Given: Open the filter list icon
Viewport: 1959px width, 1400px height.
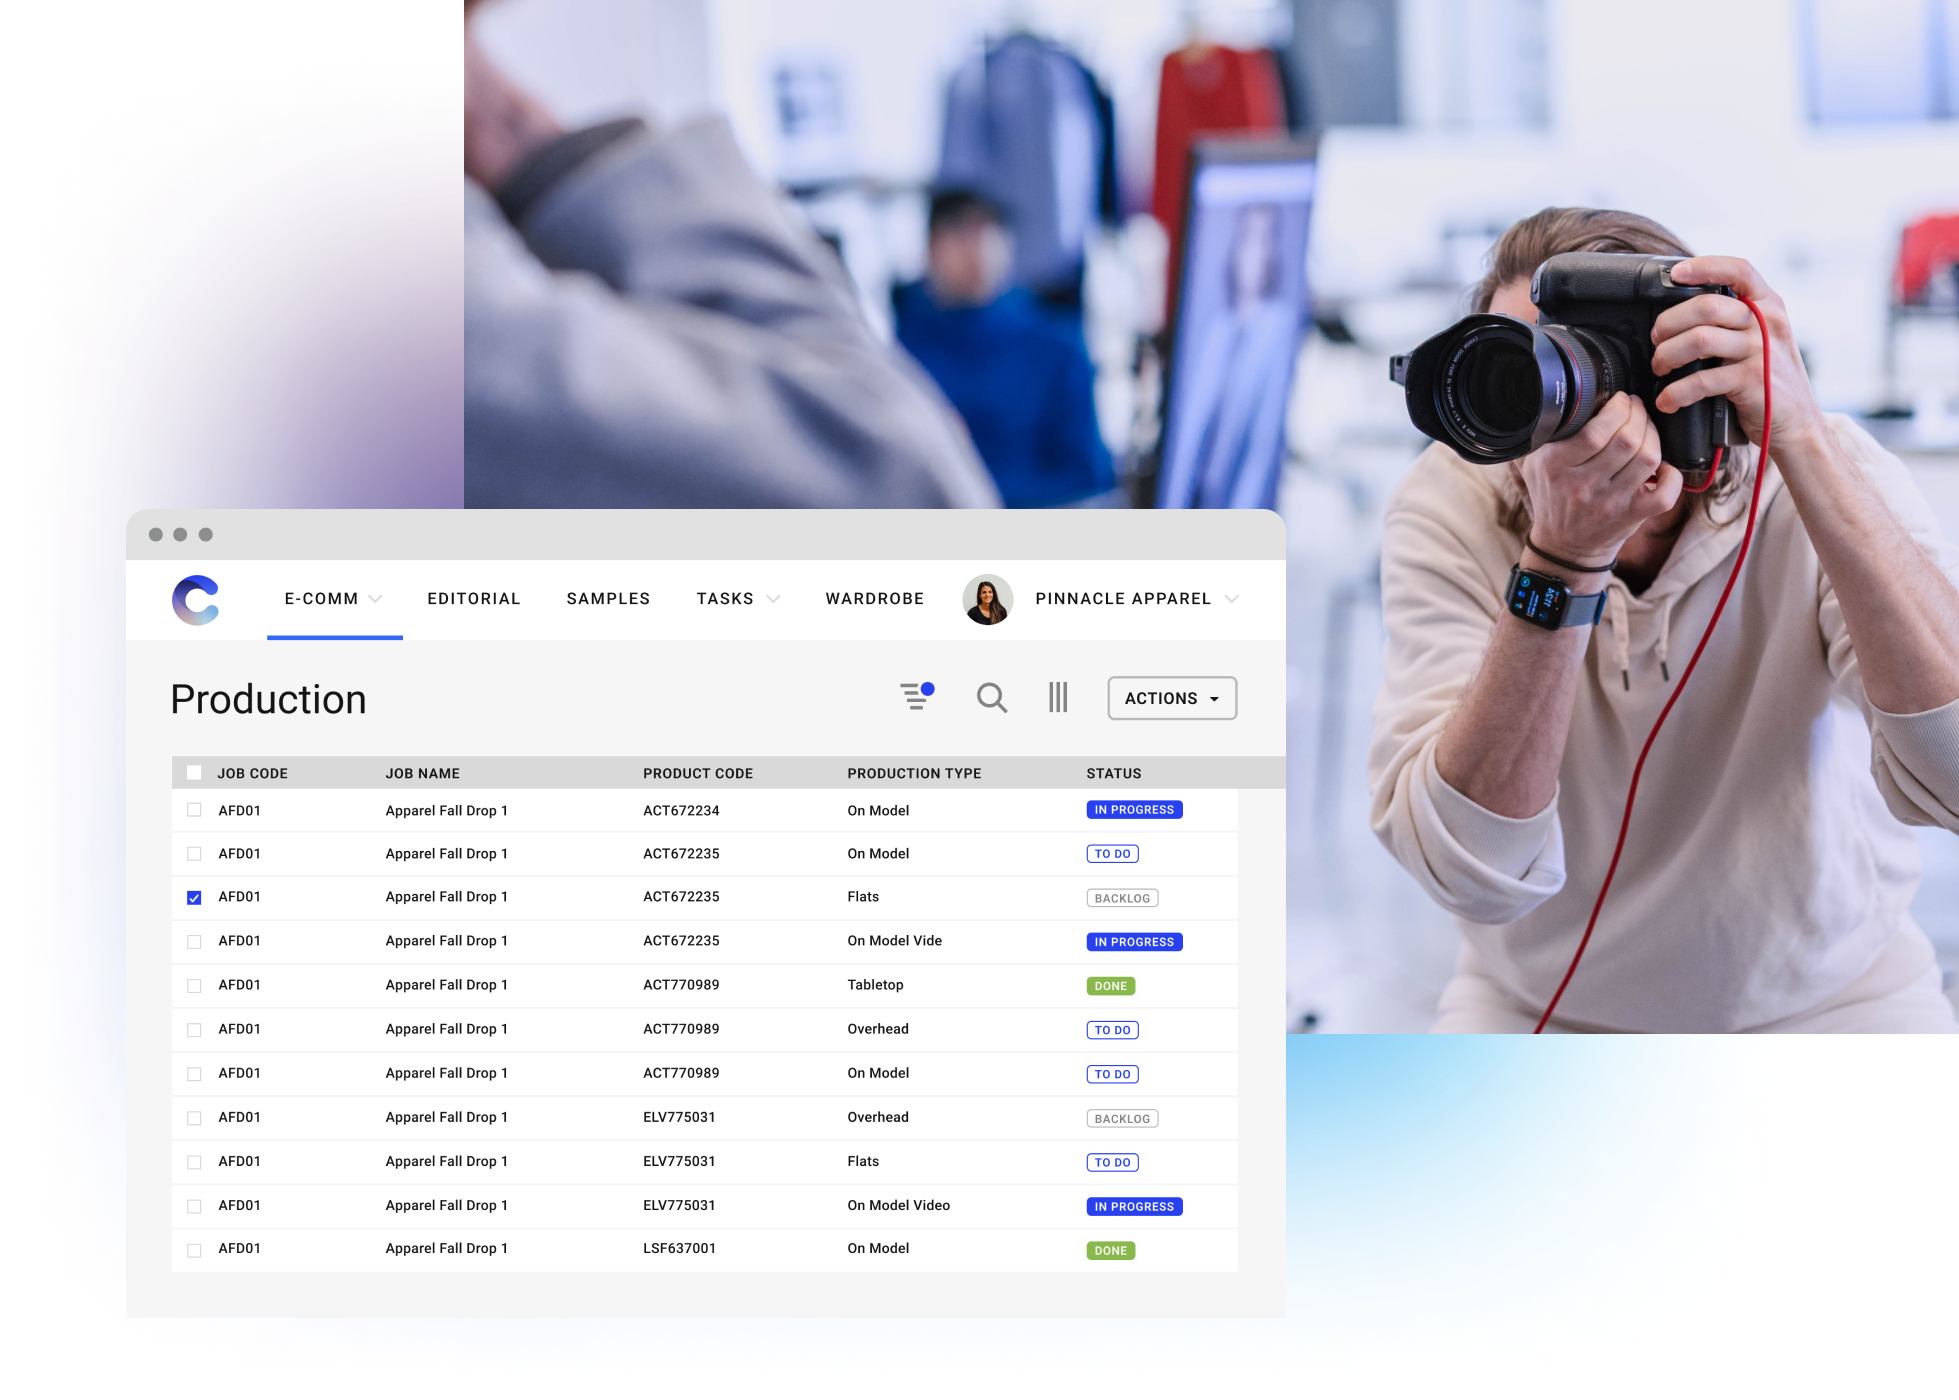Looking at the screenshot, I should pyautogui.click(x=916, y=696).
